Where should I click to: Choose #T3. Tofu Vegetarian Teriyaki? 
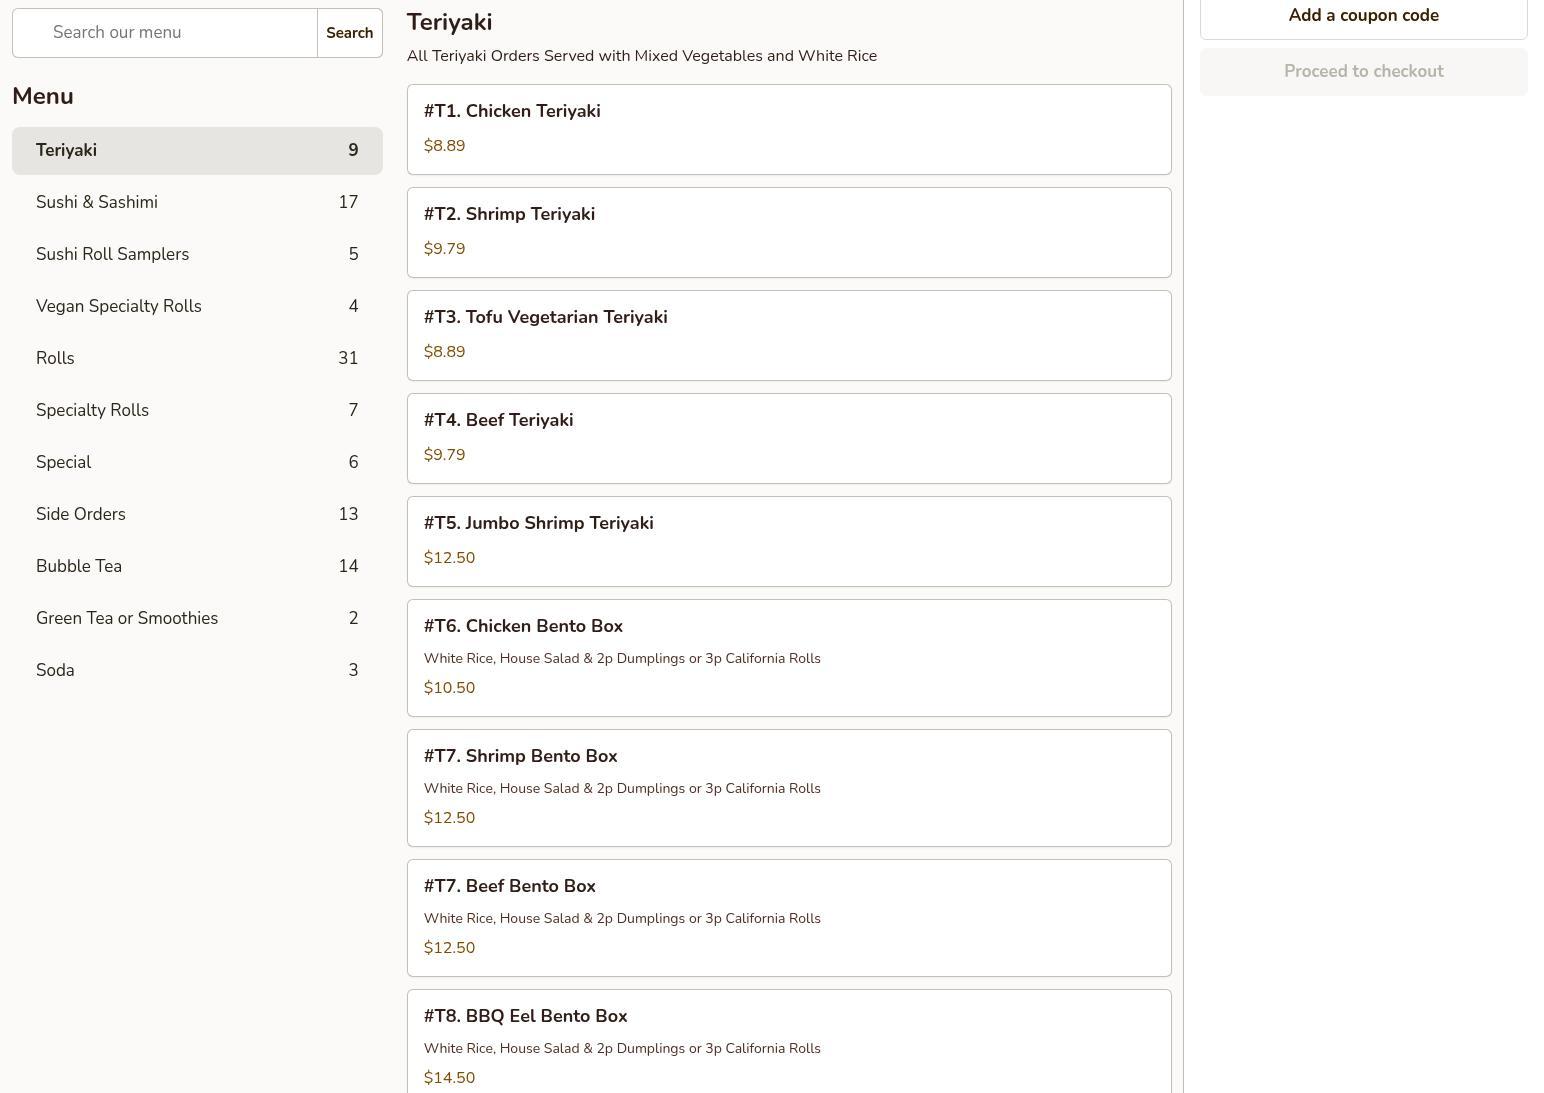coord(789,336)
